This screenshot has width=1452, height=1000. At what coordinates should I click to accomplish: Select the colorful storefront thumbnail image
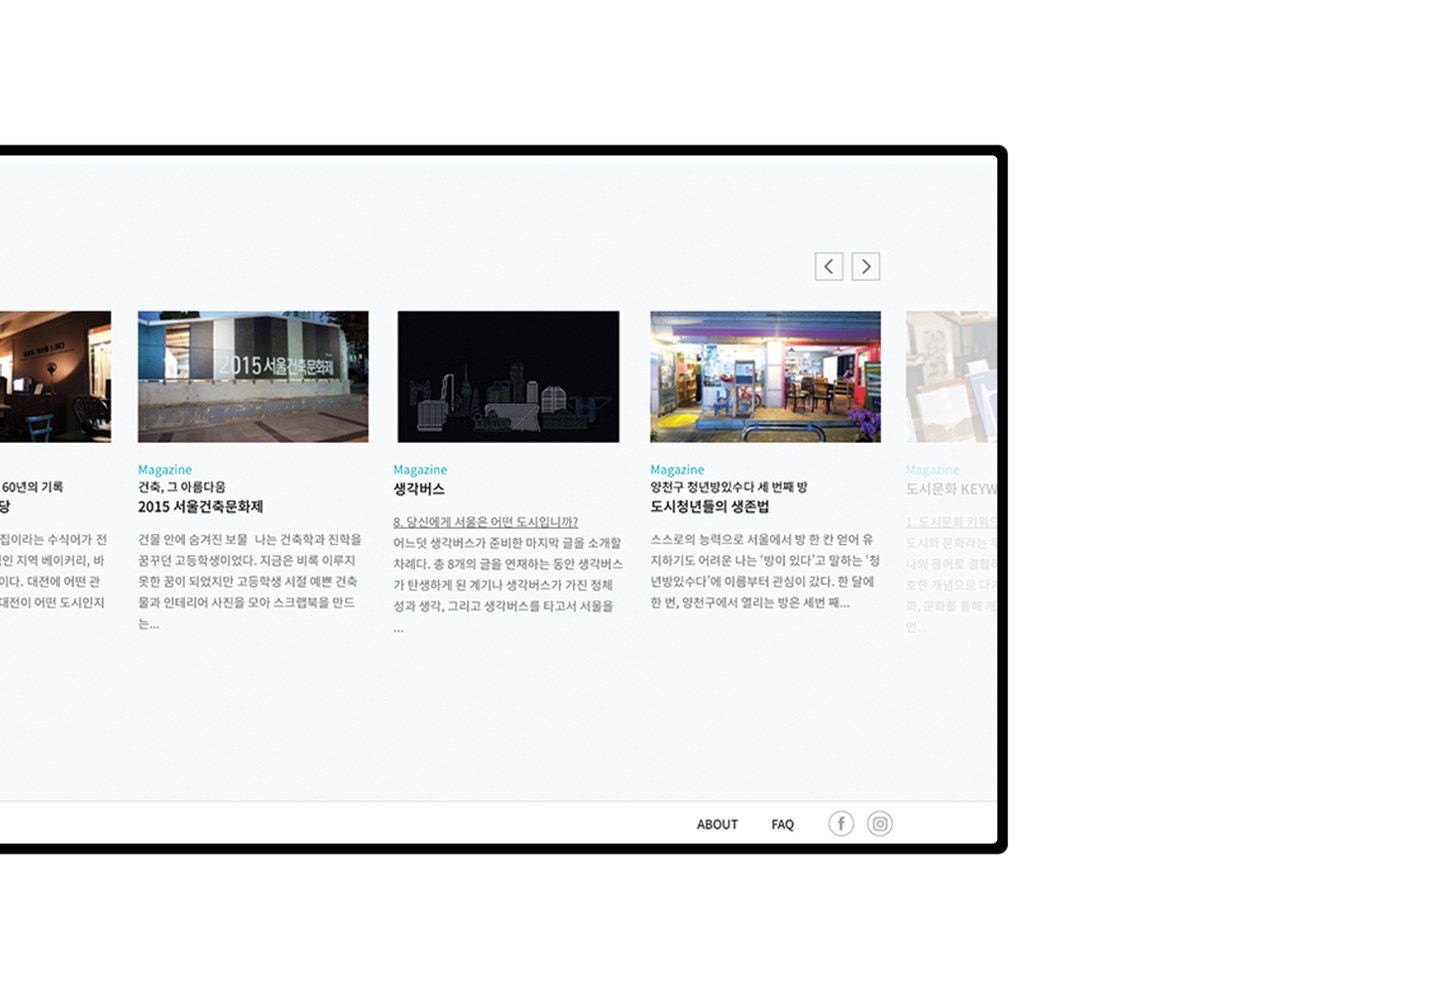click(x=765, y=376)
